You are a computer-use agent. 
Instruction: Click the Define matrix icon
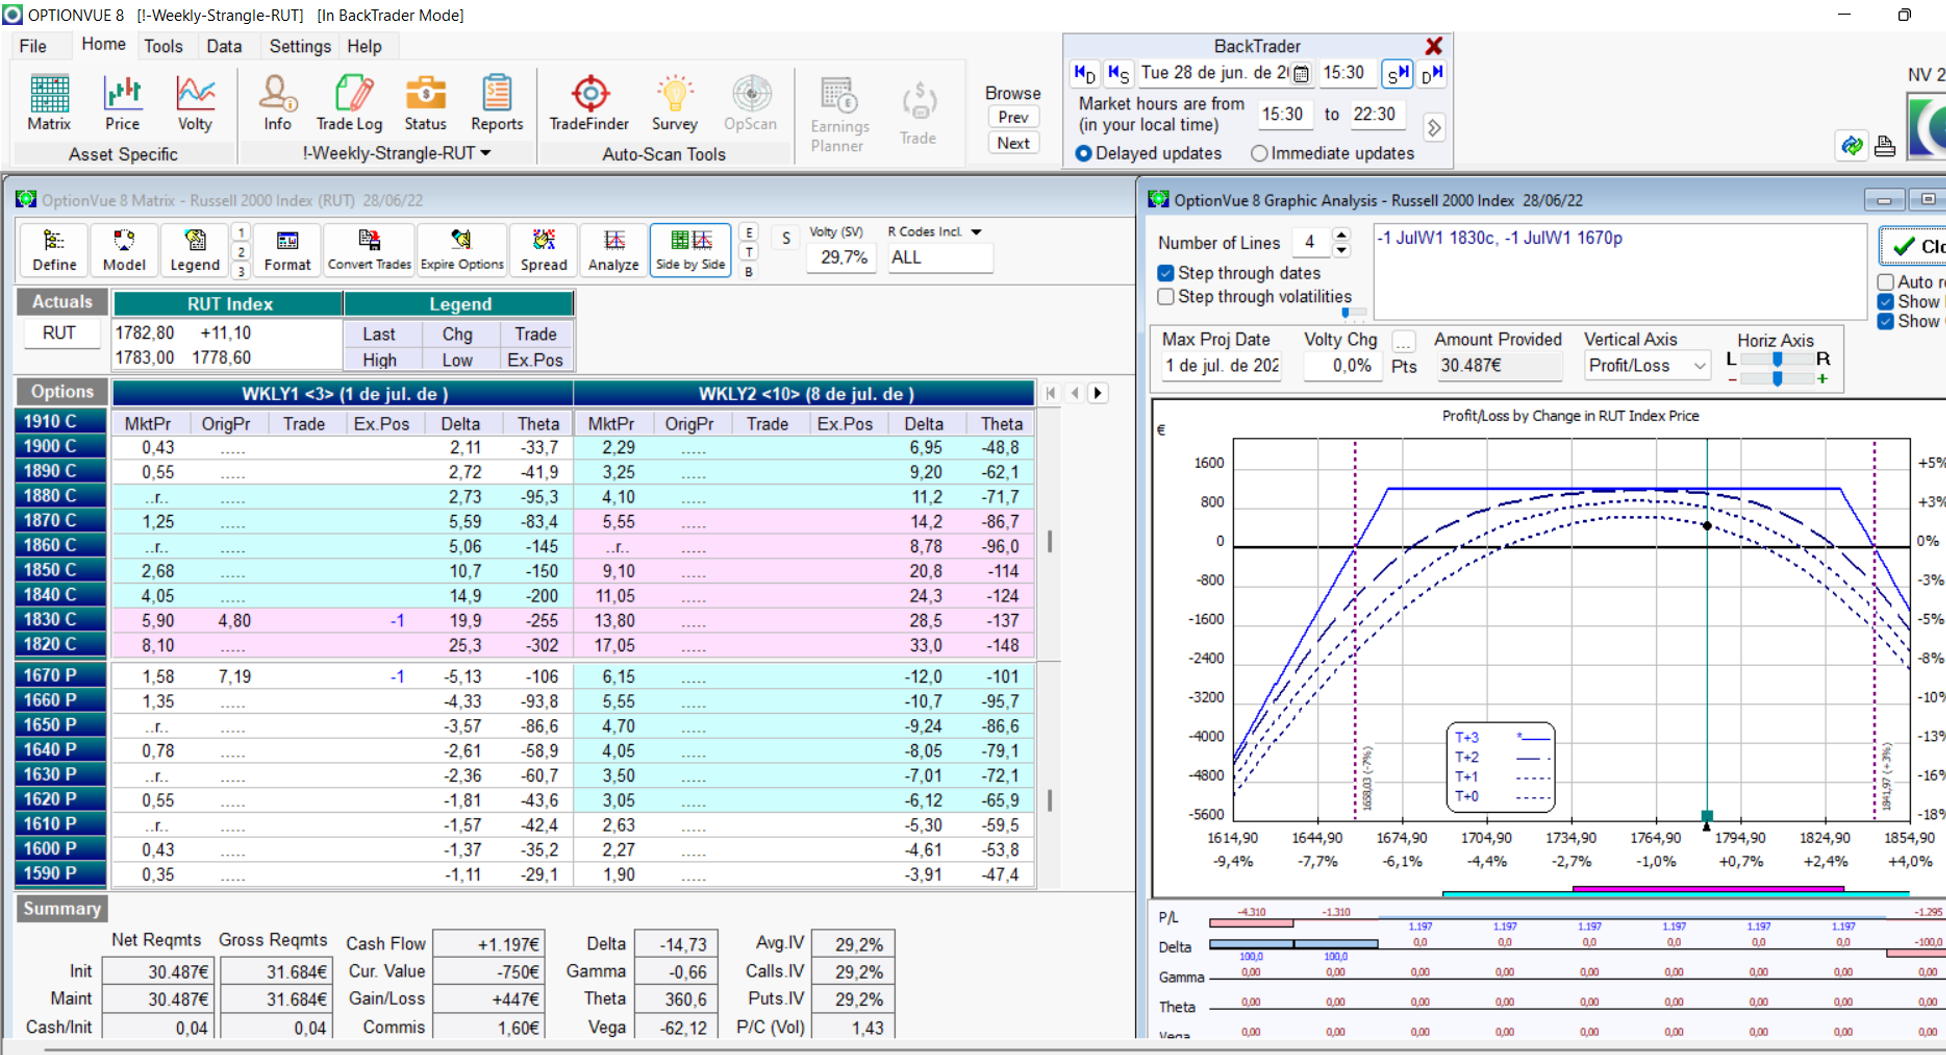click(54, 249)
